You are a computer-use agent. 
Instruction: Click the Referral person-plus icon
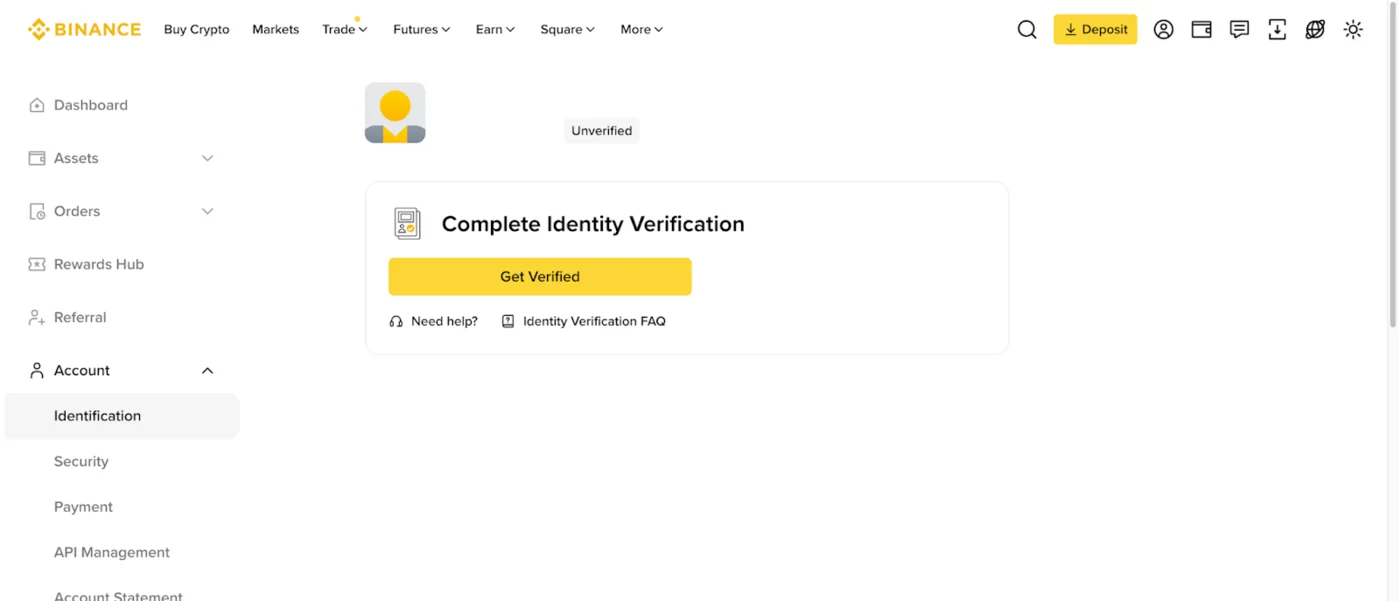pos(37,317)
